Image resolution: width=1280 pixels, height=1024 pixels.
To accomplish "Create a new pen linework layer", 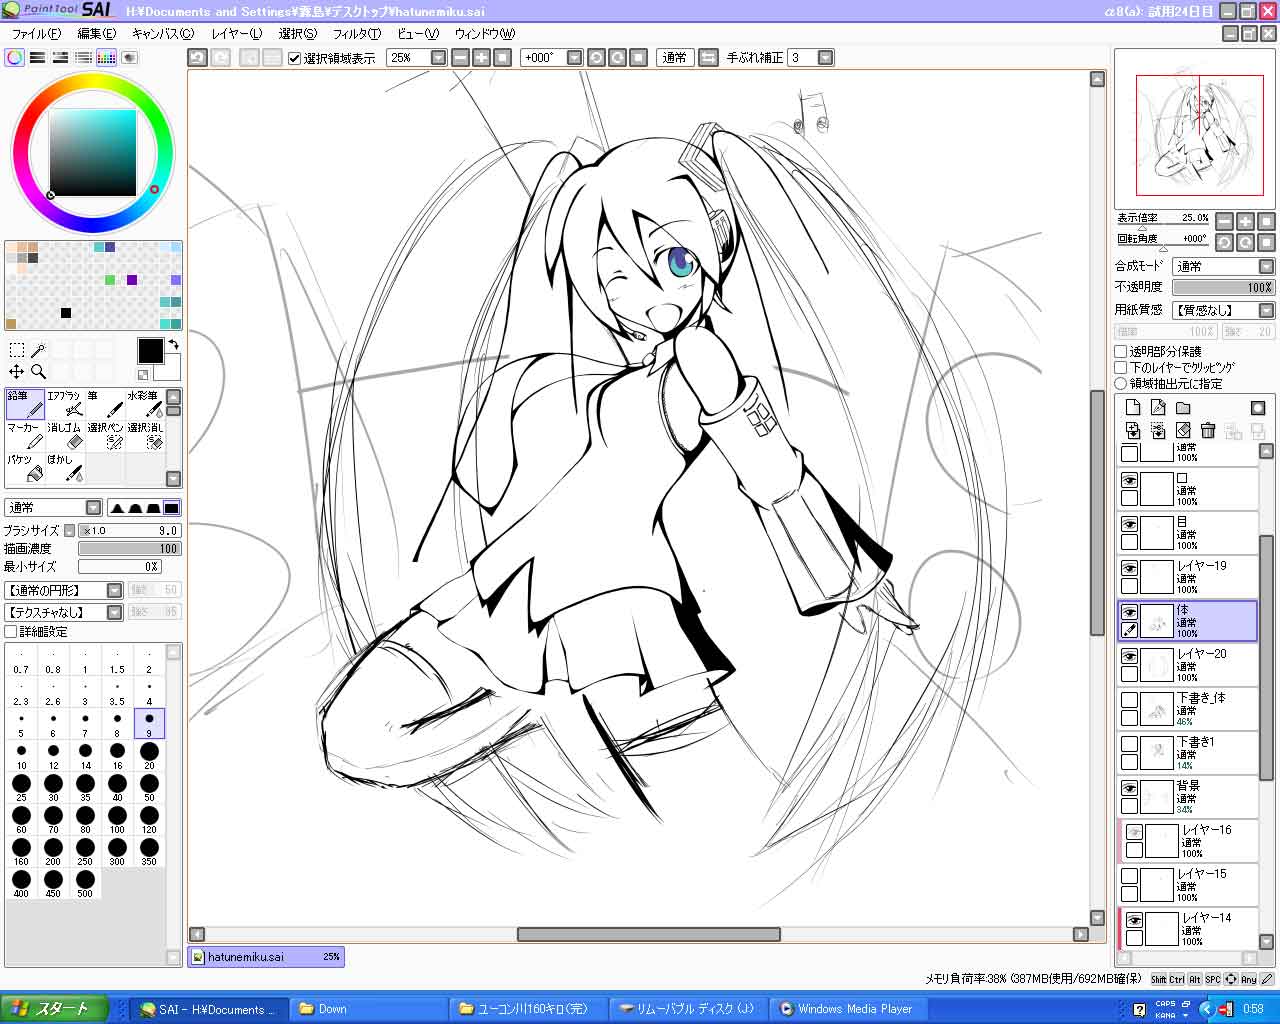I will point(1158,407).
